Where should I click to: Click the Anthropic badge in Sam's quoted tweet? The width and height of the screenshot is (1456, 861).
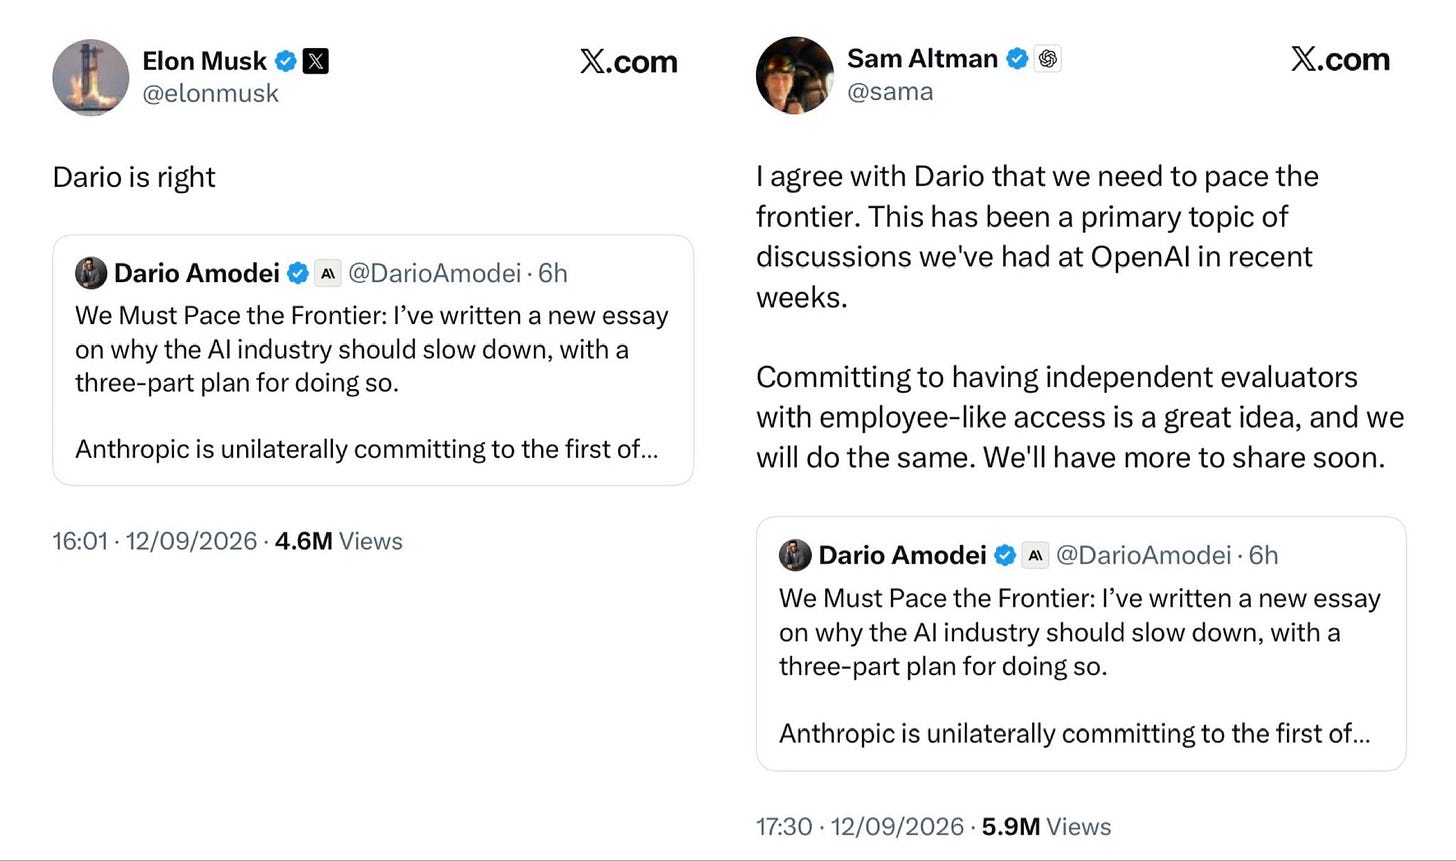(x=1036, y=555)
